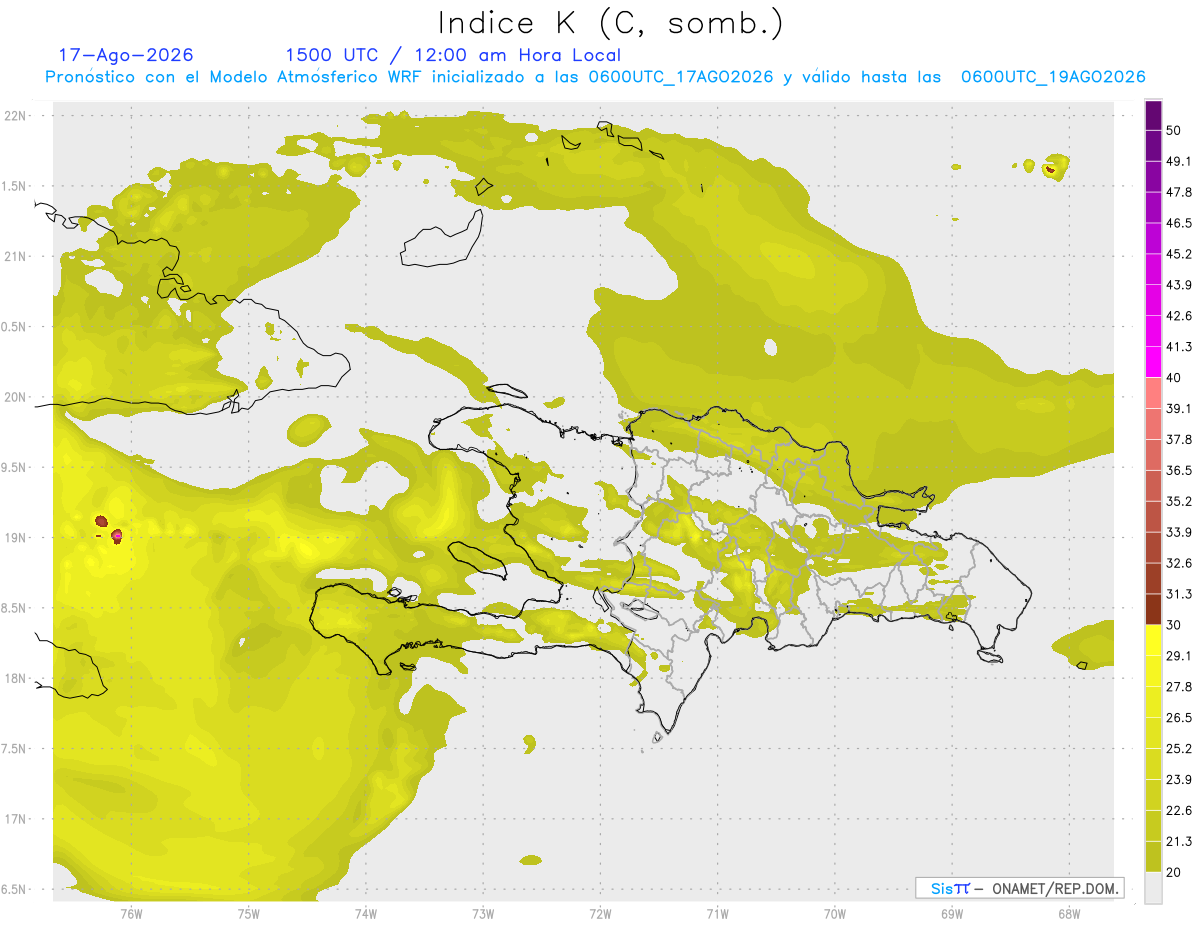This screenshot has width=1200, height=927.
Task: Click the '33.9' colorbar value
Action: click(1179, 532)
